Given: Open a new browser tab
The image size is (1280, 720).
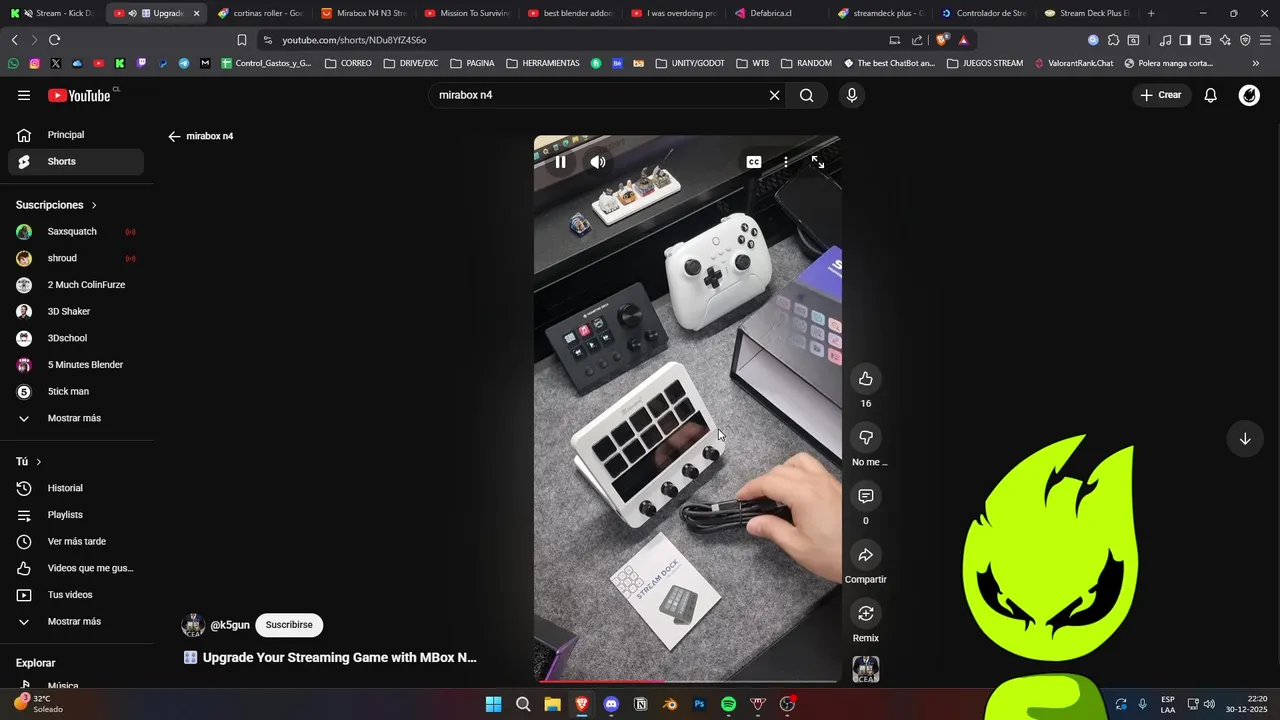Looking at the screenshot, I should [1151, 13].
